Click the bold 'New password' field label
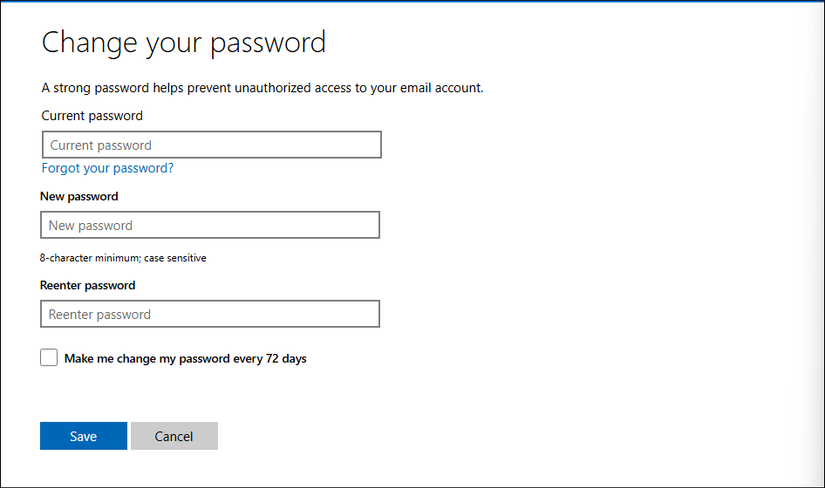 (x=79, y=196)
